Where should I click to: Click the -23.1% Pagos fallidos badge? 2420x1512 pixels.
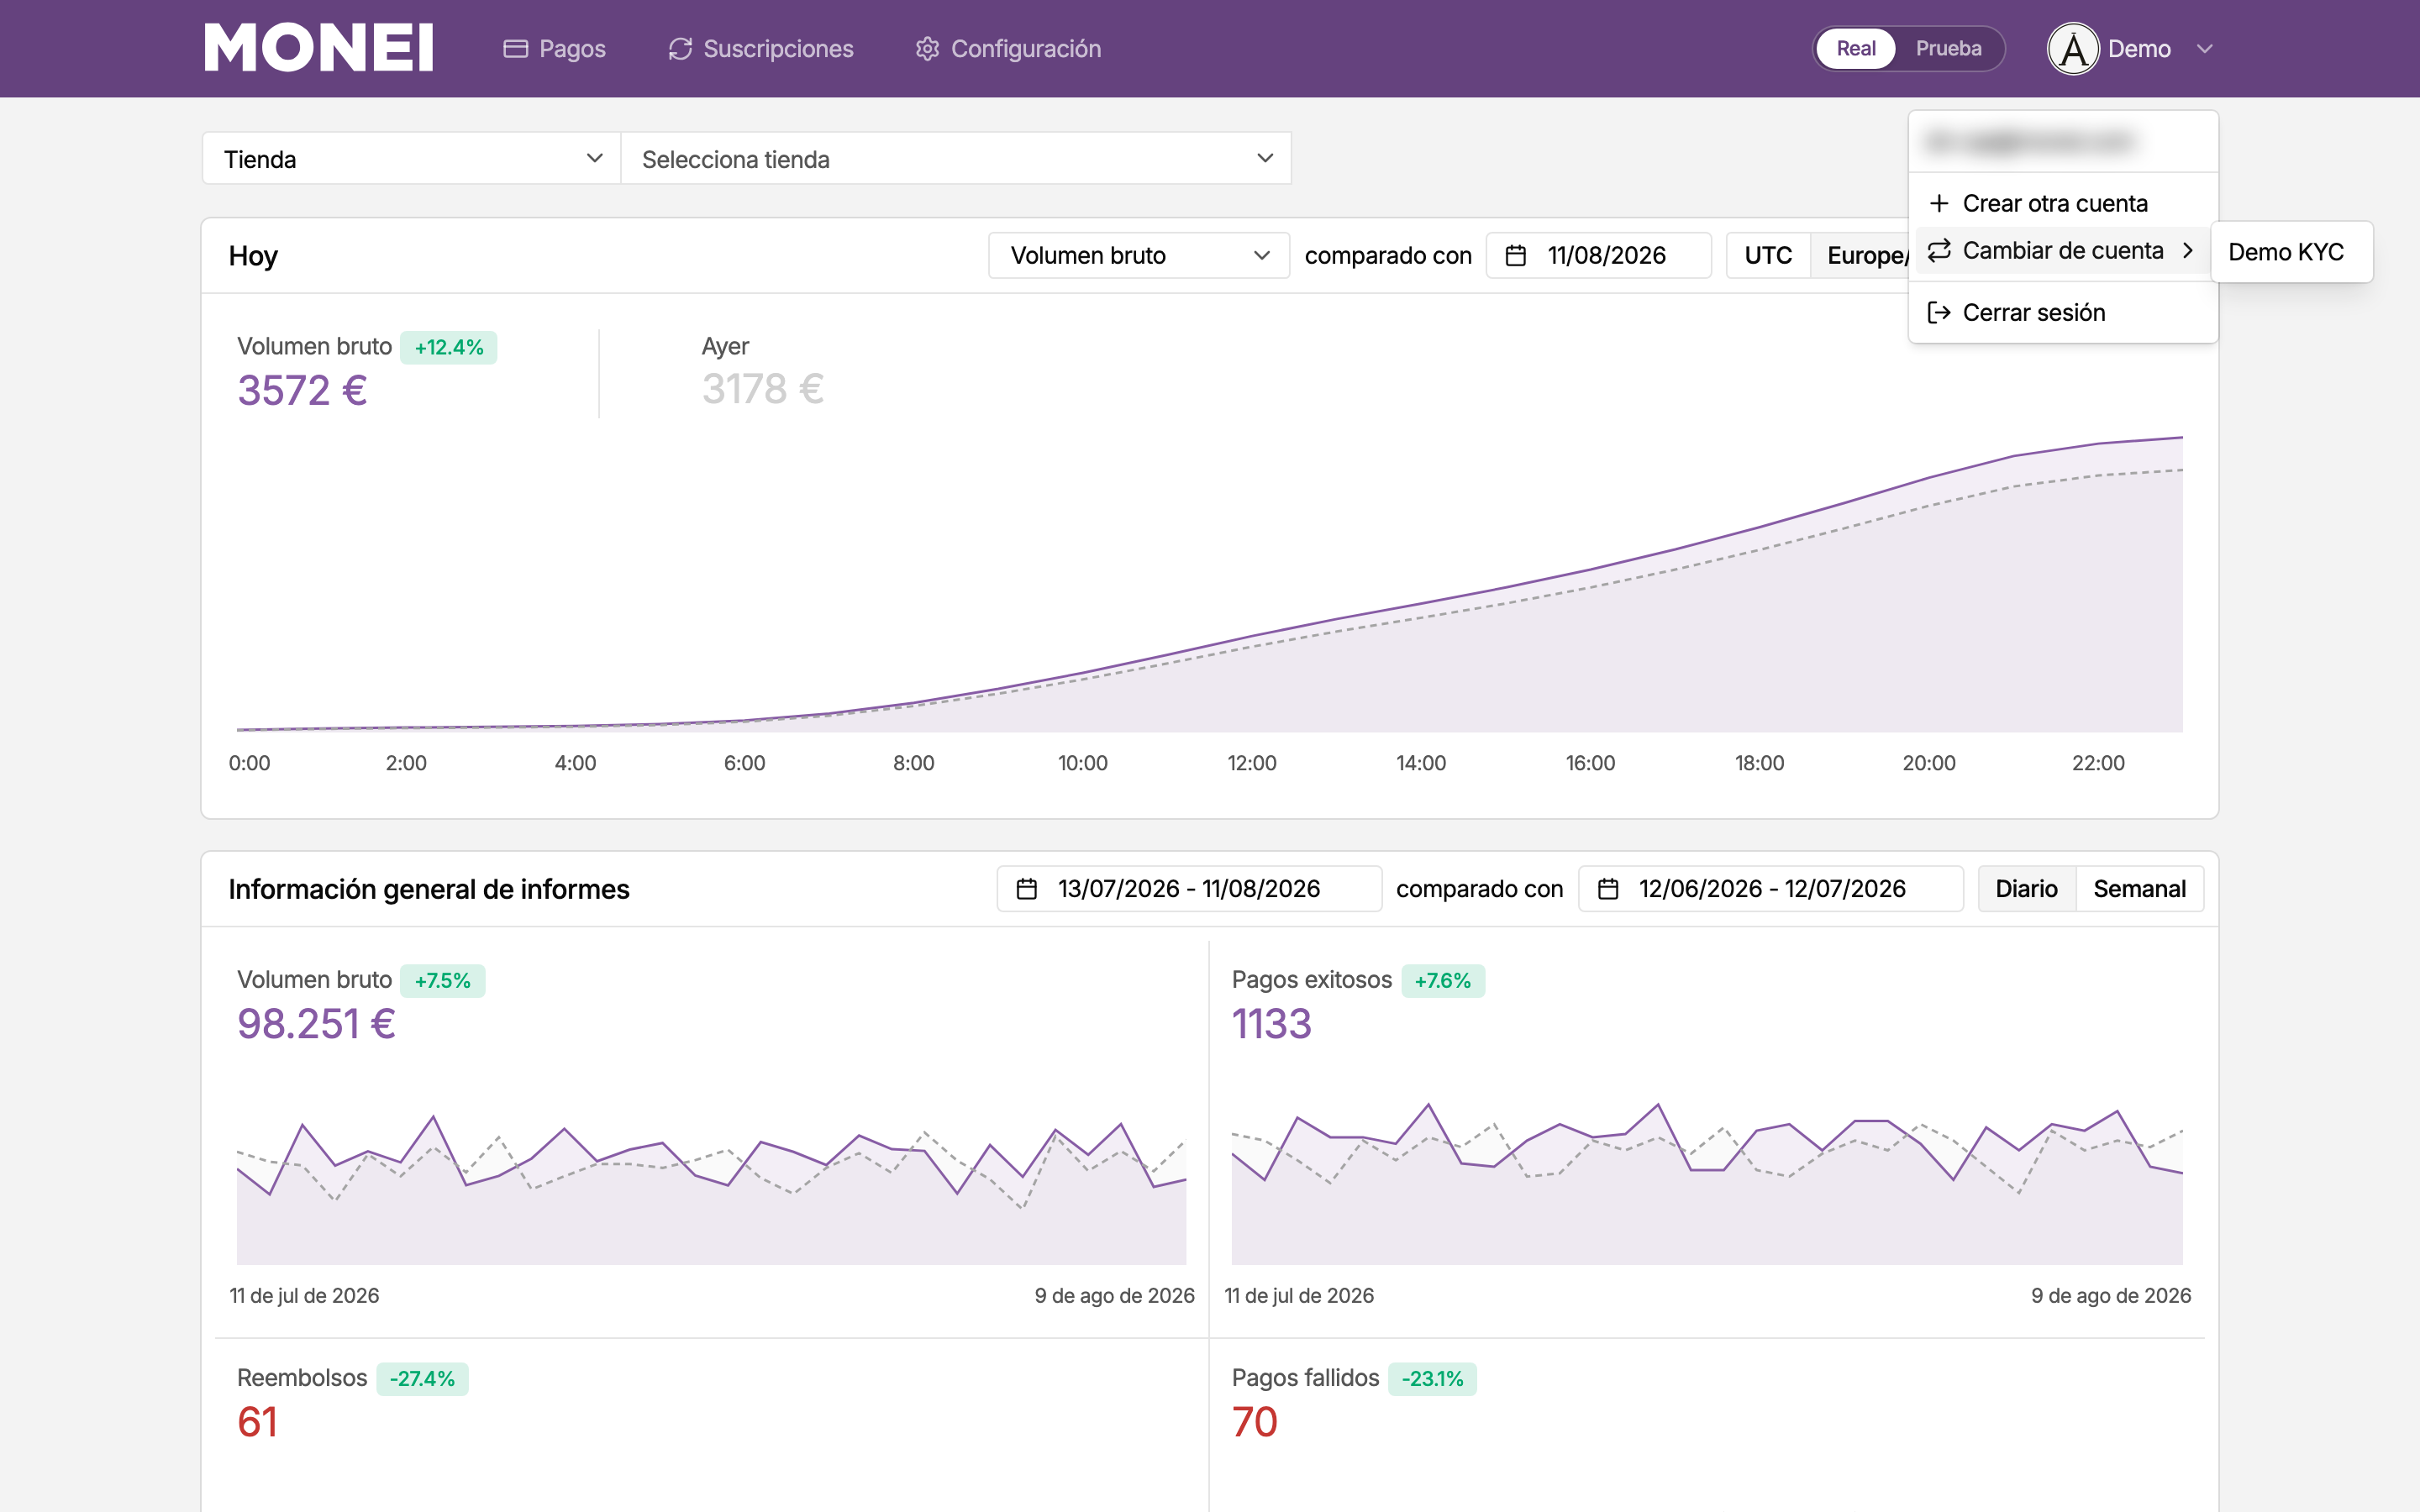tap(1432, 1379)
